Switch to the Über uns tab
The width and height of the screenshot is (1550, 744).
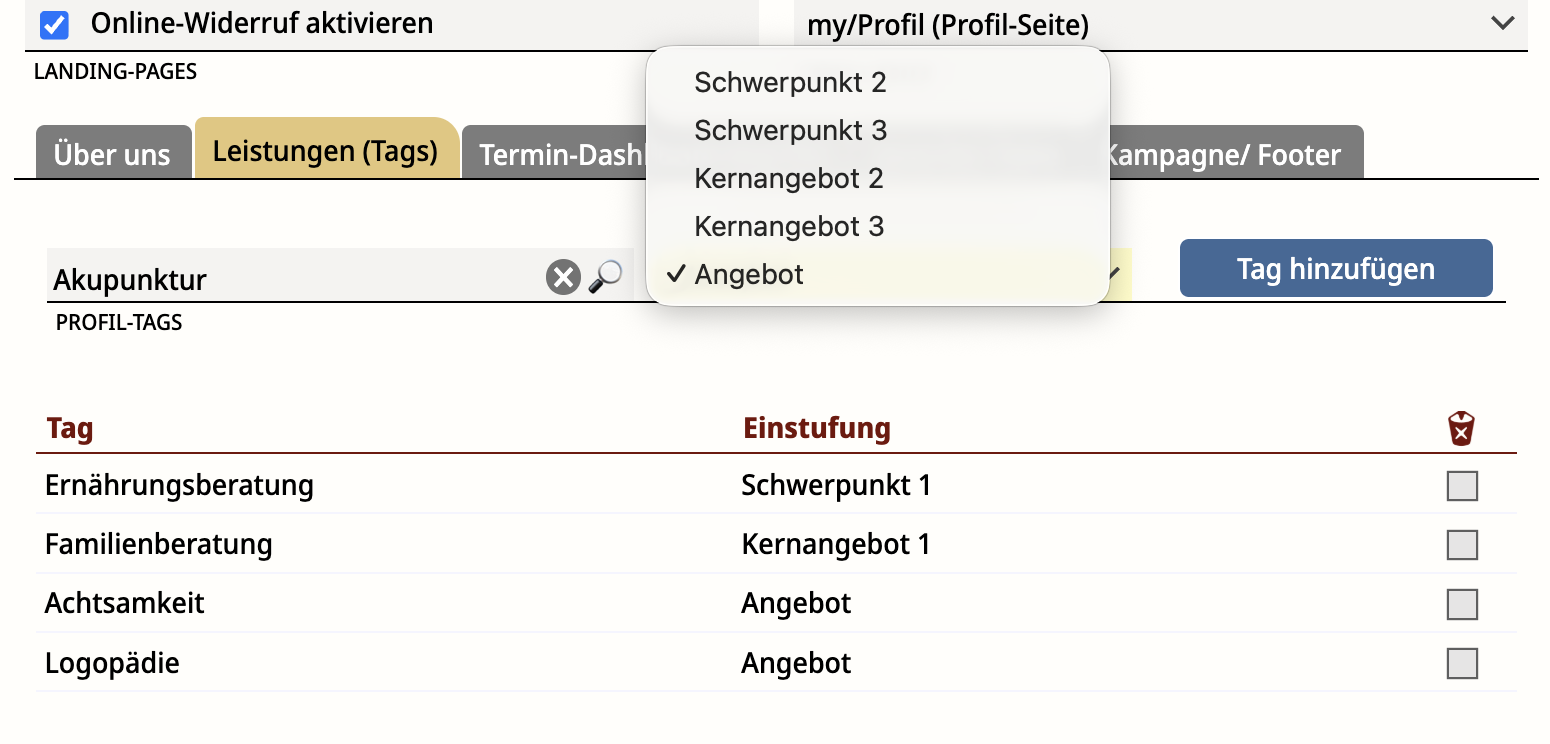pyautogui.click(x=112, y=154)
